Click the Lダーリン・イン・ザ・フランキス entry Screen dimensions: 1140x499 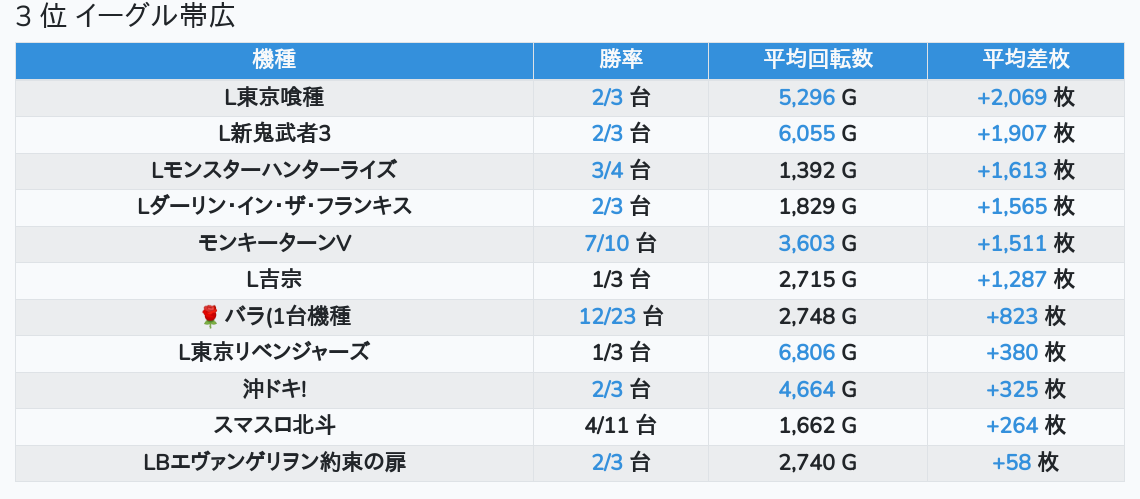[x=274, y=206]
